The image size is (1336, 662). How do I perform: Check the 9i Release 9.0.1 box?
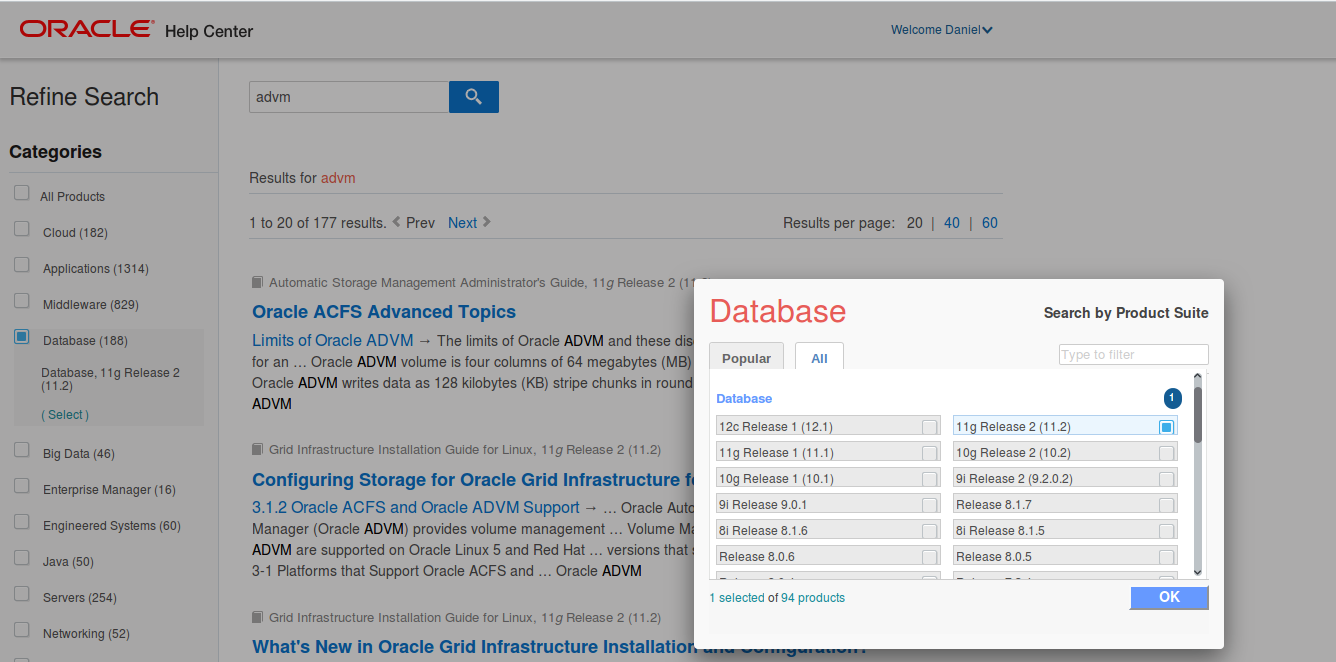pyautogui.click(x=930, y=505)
